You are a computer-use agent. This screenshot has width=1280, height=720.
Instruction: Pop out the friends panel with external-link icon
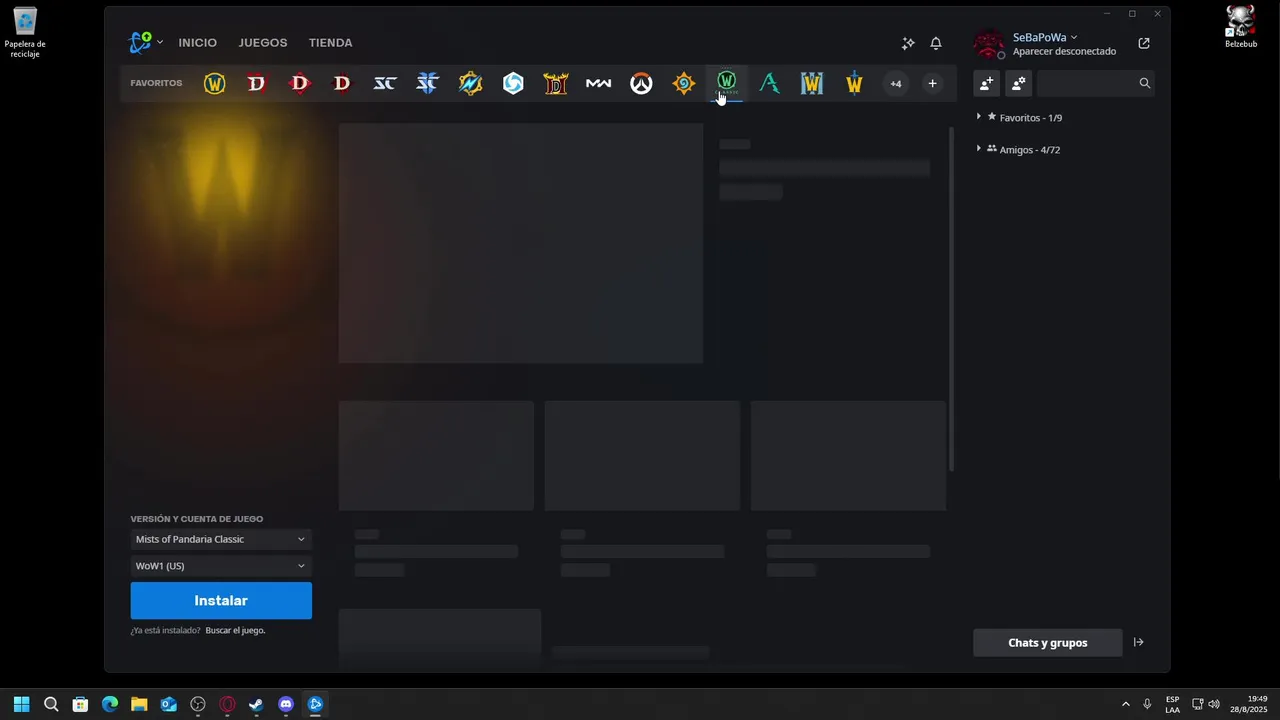(1144, 43)
